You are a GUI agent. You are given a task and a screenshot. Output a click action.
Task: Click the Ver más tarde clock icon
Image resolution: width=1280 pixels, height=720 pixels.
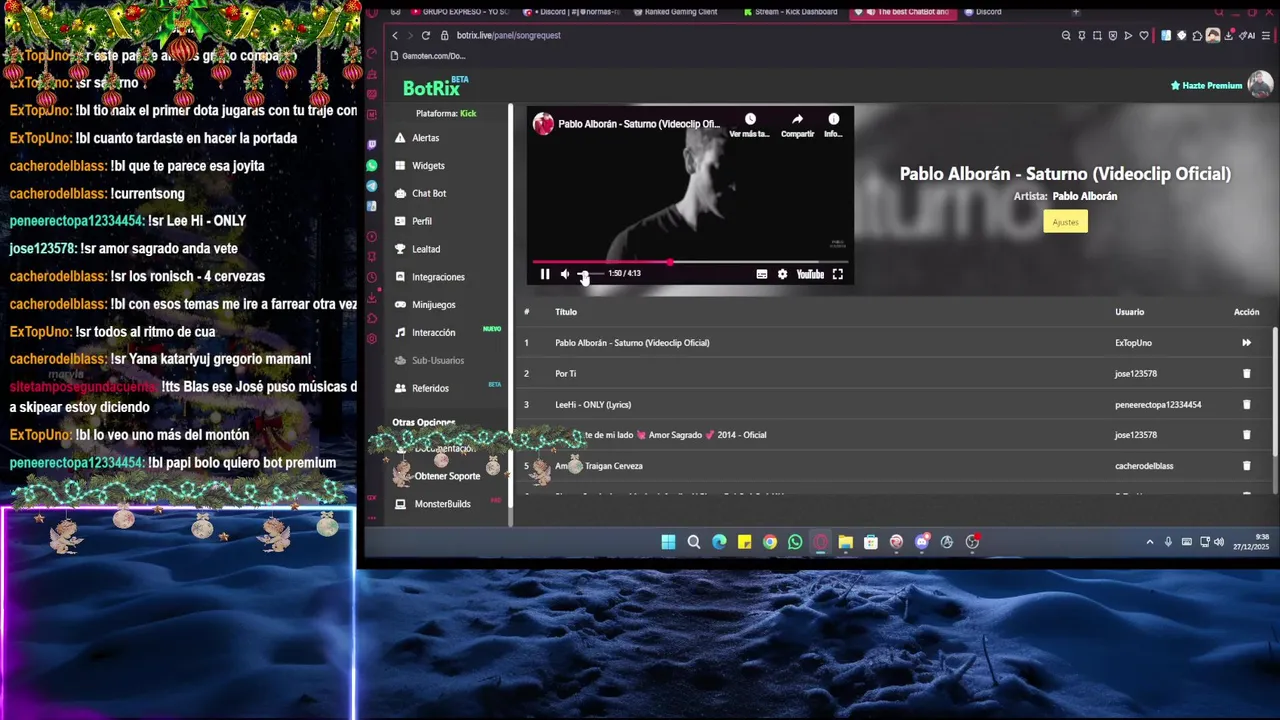750,120
